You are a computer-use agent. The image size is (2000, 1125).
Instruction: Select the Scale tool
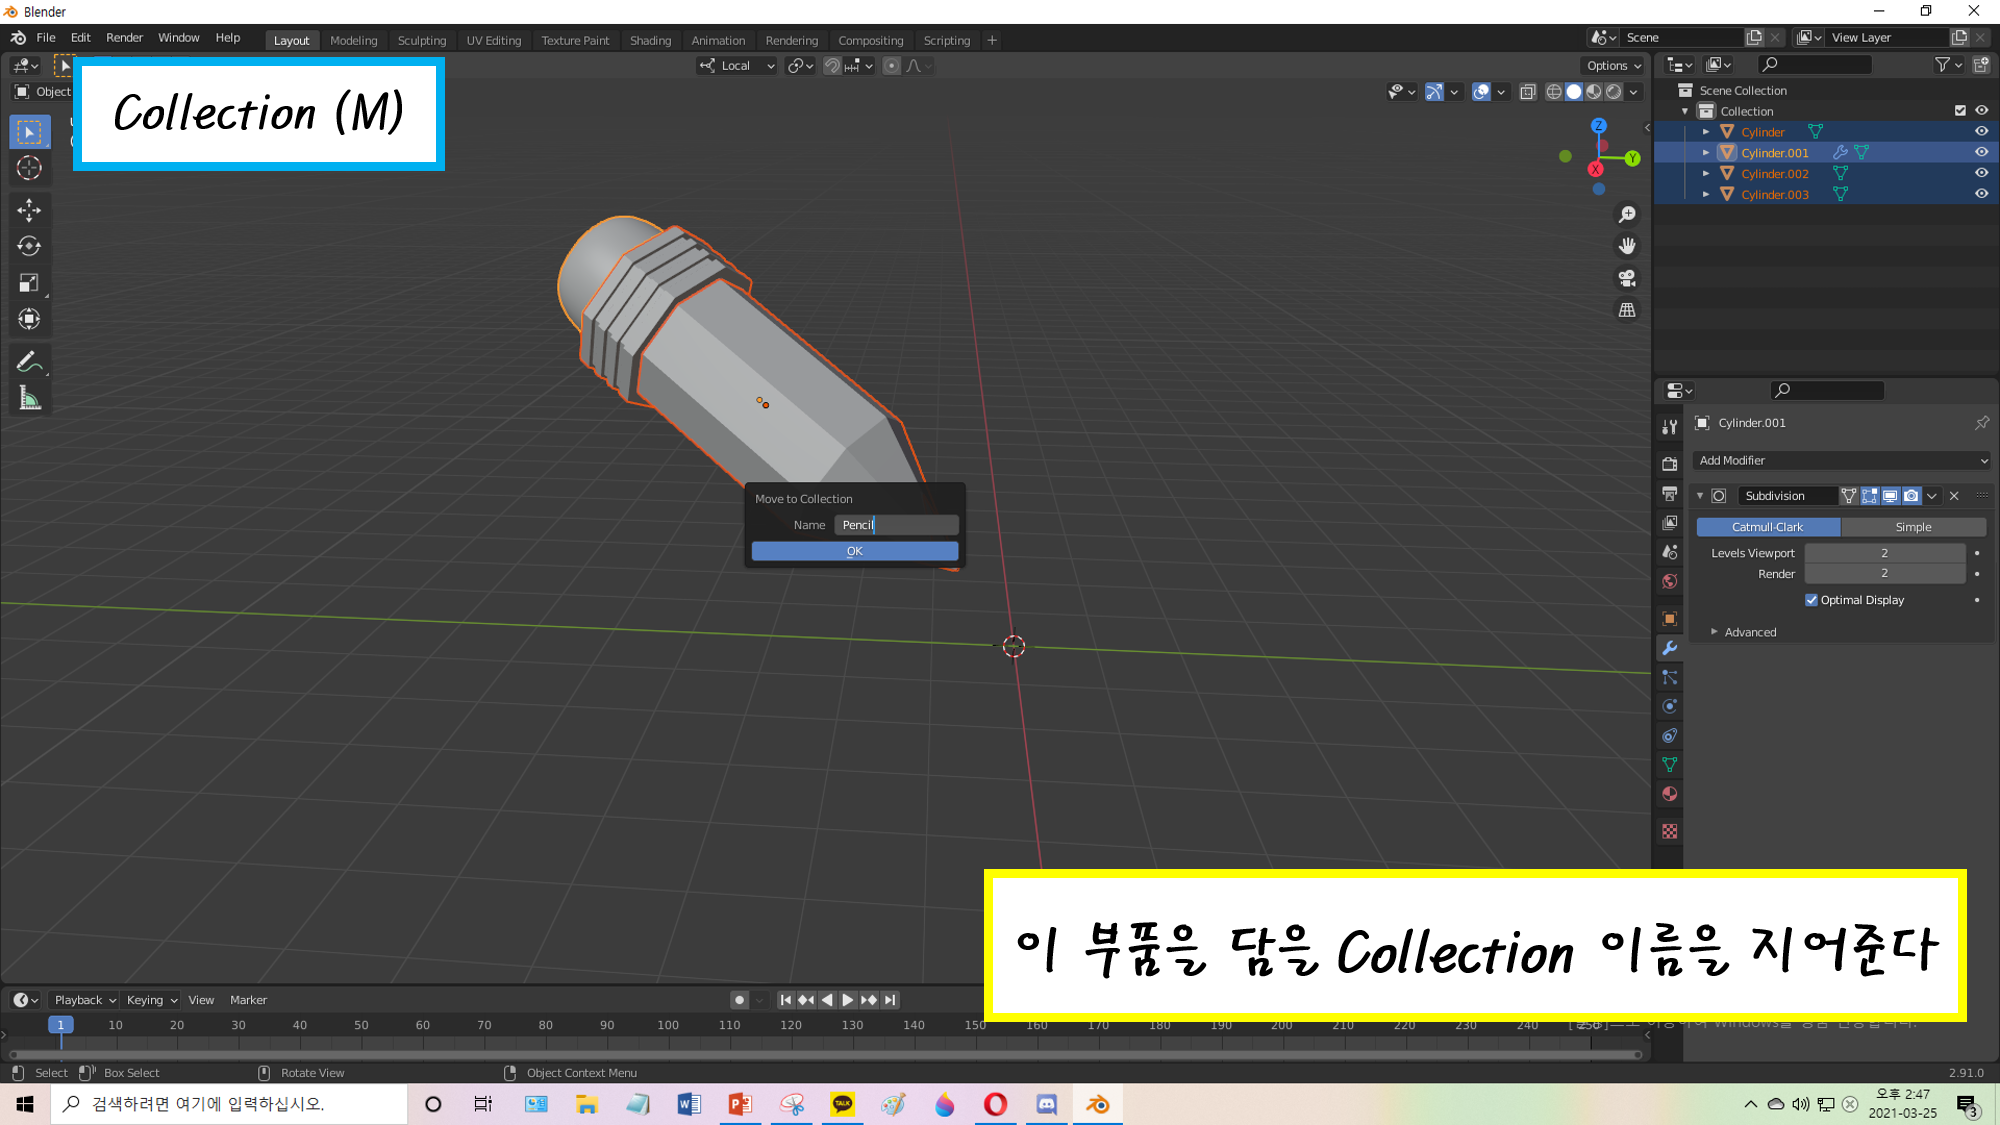[29, 283]
